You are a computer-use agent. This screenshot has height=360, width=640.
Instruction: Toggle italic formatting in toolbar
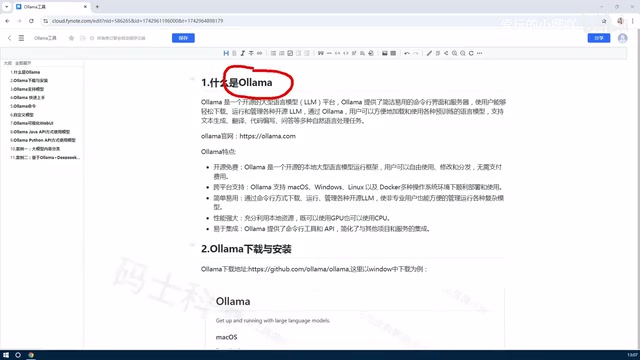pyautogui.click(x=242, y=53)
